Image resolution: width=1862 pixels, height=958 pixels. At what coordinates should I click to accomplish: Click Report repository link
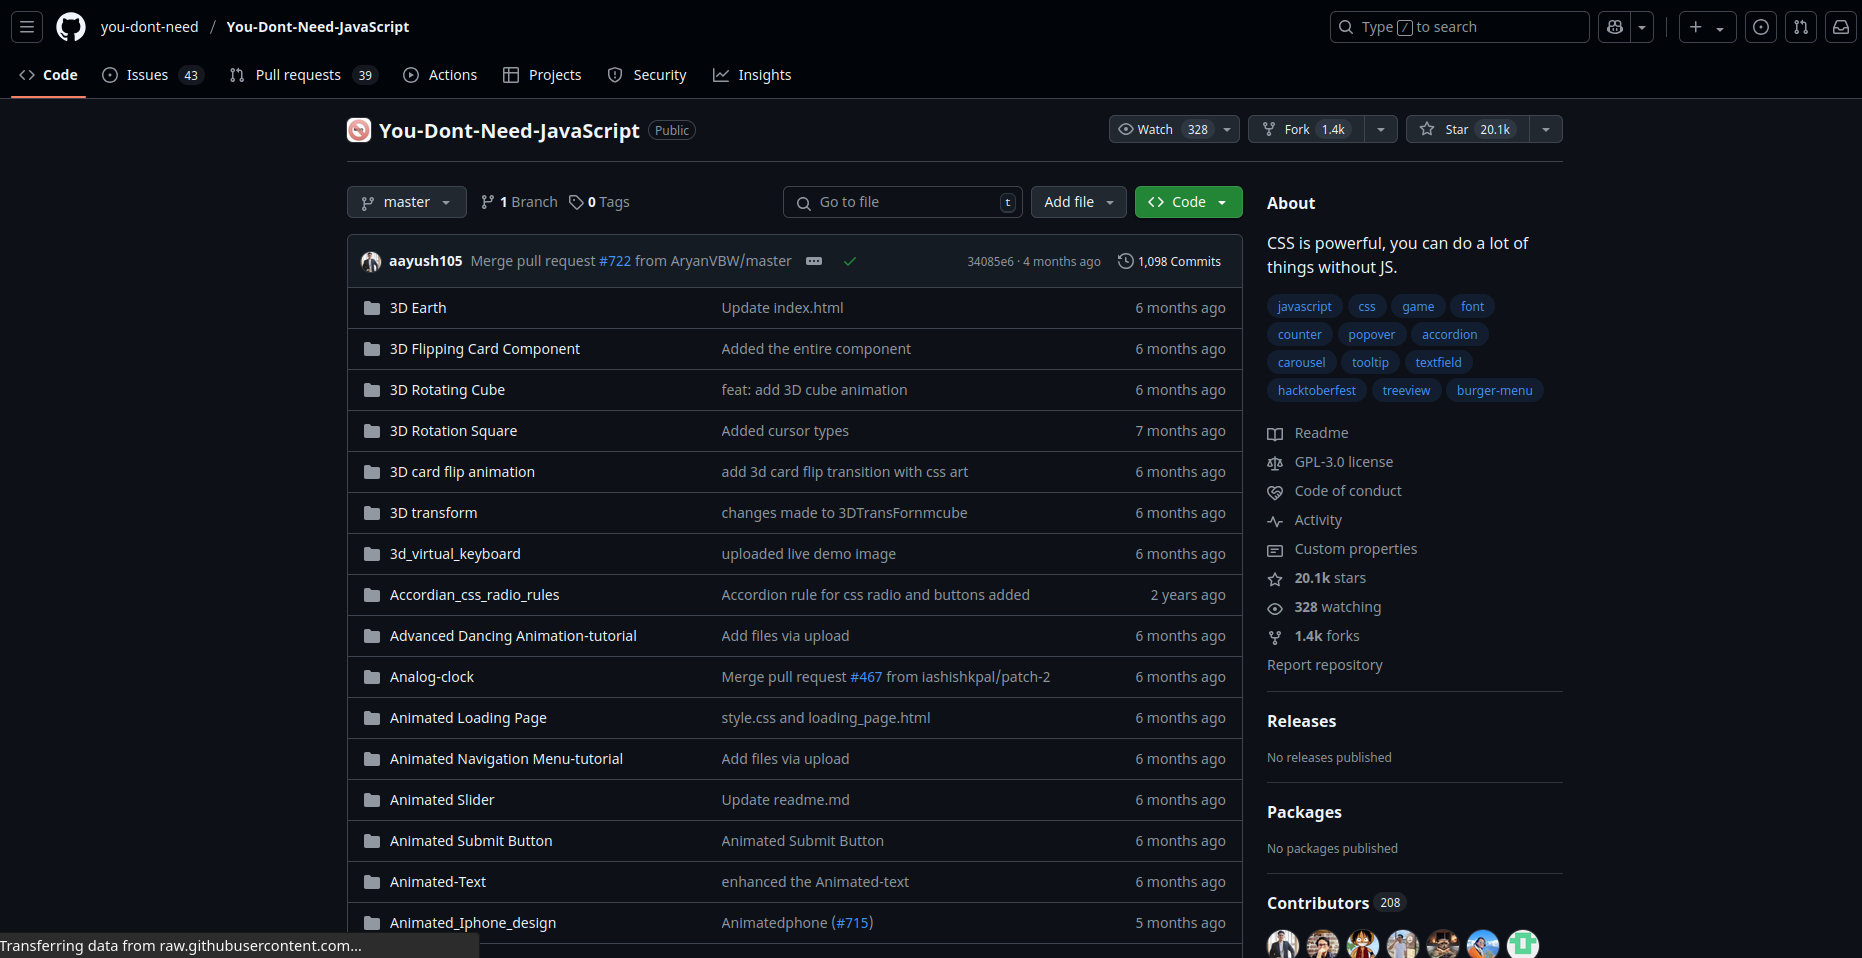point(1325,665)
